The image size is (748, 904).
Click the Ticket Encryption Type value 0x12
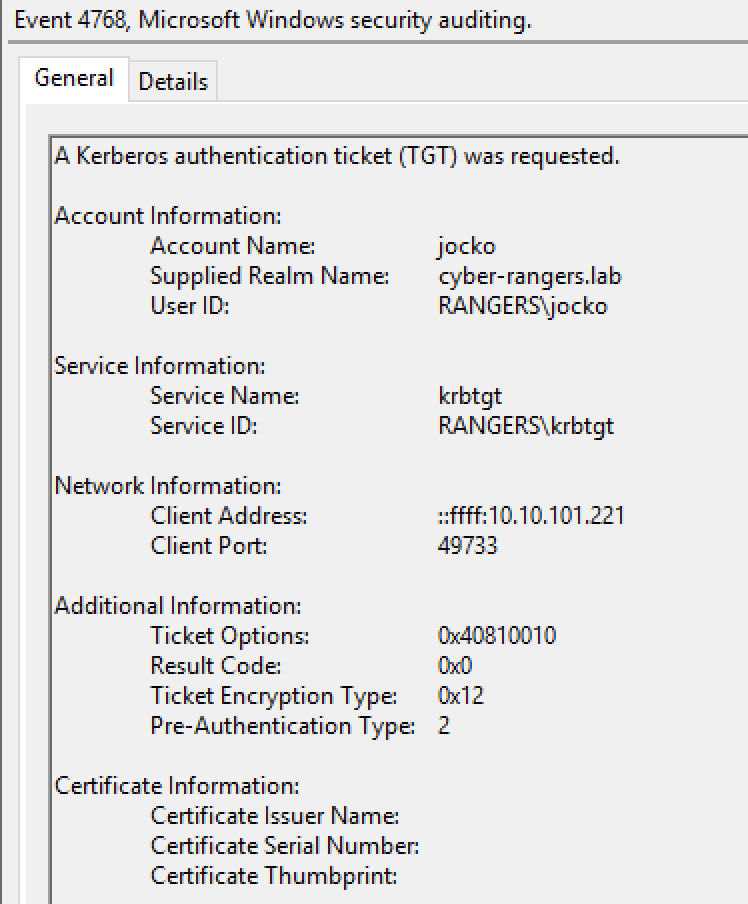(x=461, y=696)
